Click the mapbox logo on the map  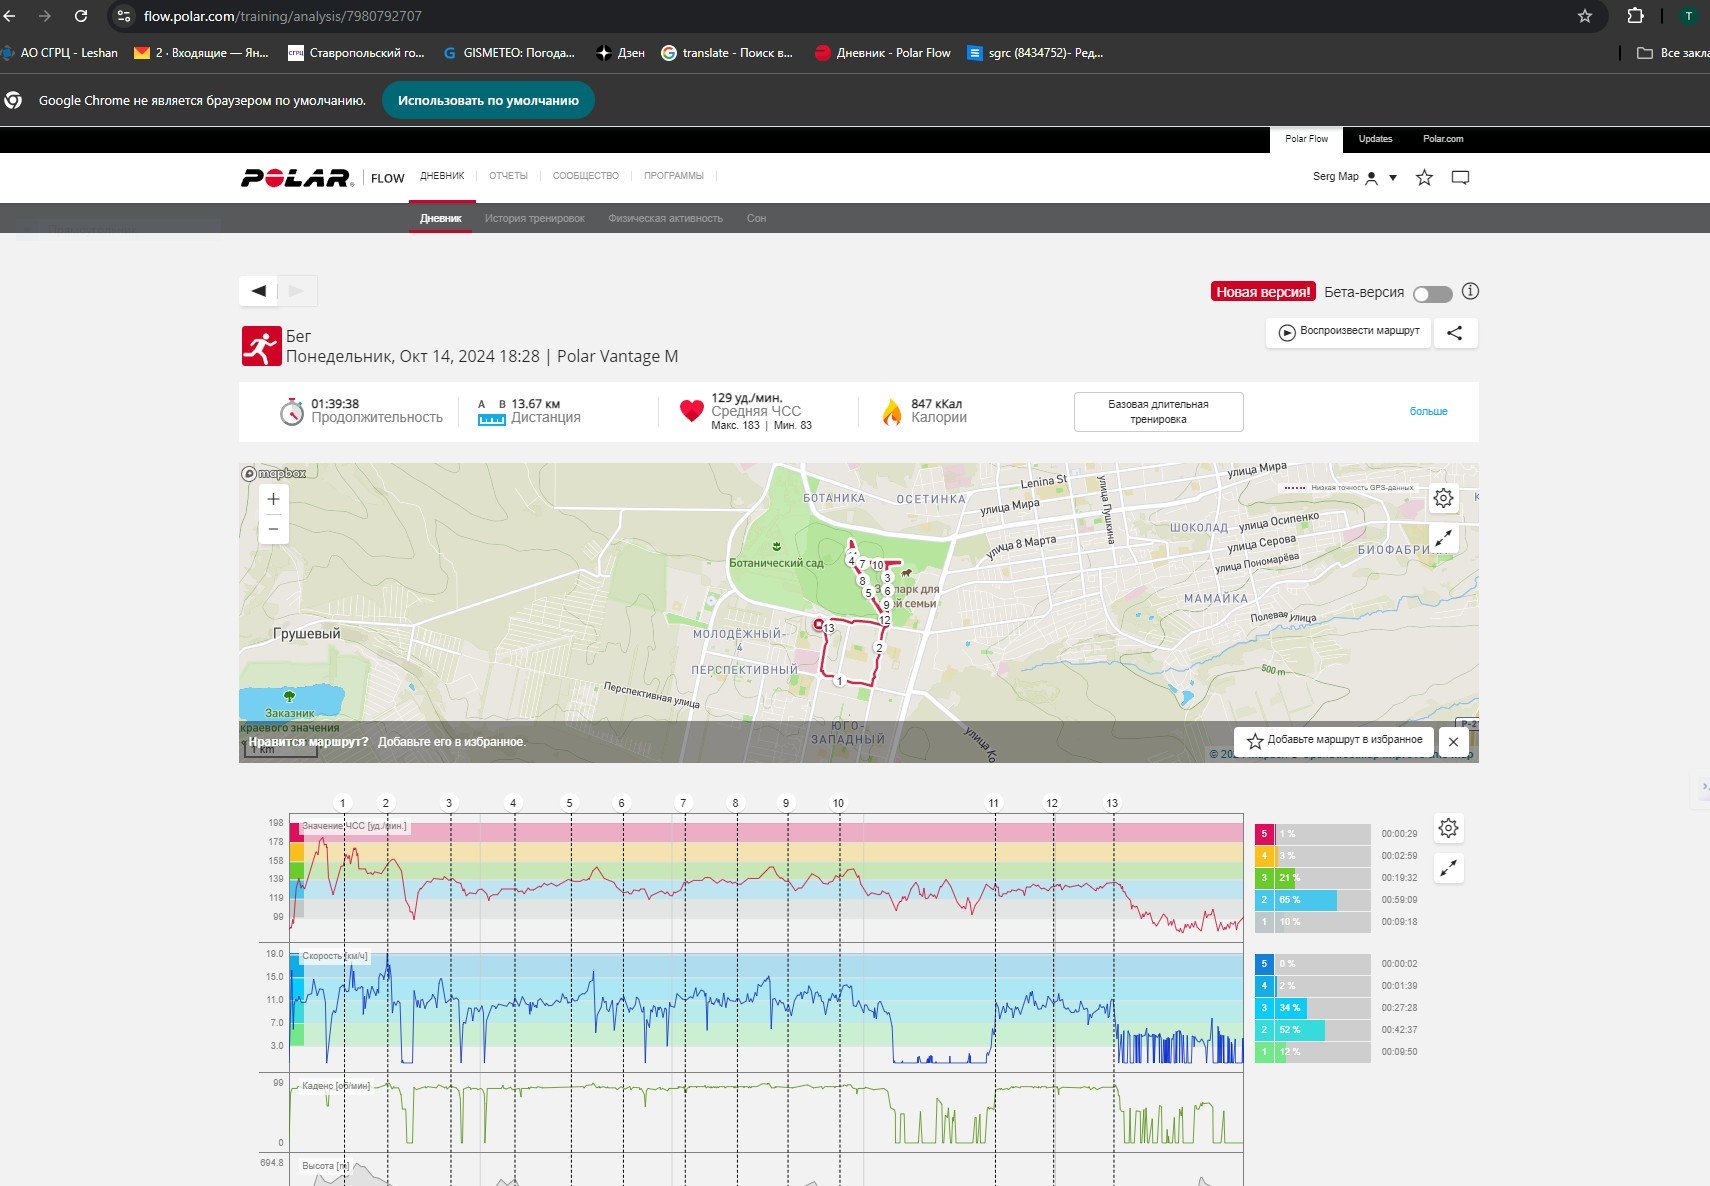(x=274, y=473)
